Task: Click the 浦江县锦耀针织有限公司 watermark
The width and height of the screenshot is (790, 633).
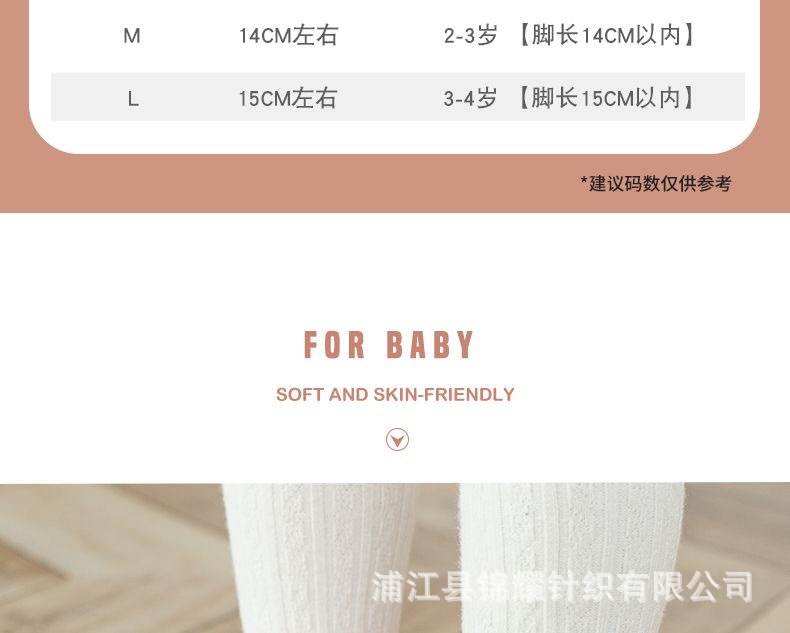Action: [562, 586]
